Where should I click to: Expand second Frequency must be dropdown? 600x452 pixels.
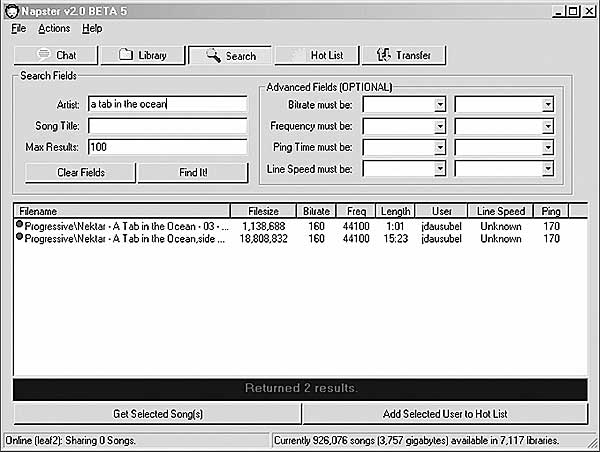click(548, 126)
